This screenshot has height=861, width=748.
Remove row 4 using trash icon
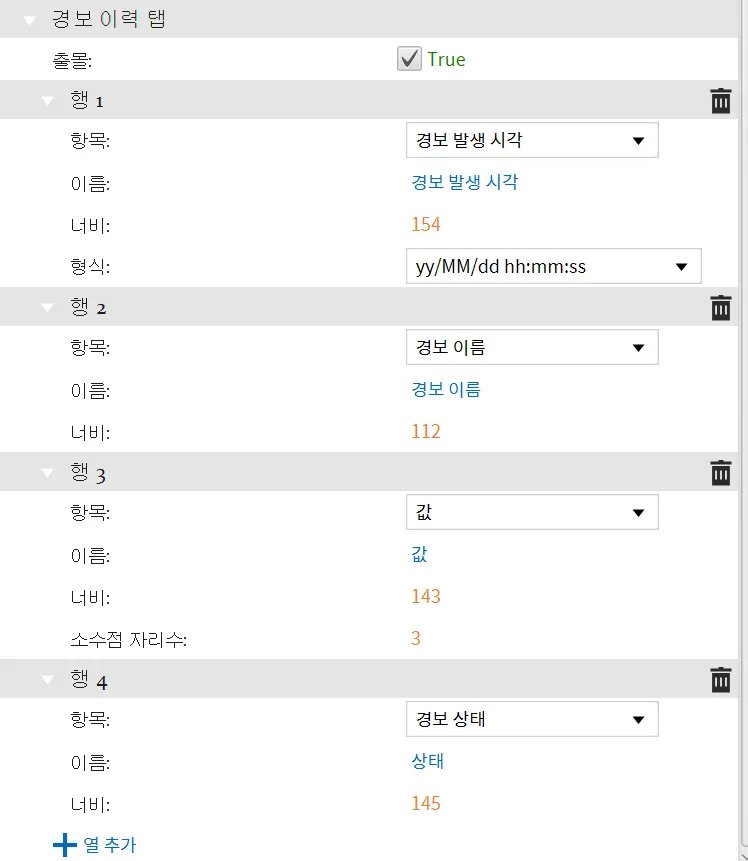720,680
